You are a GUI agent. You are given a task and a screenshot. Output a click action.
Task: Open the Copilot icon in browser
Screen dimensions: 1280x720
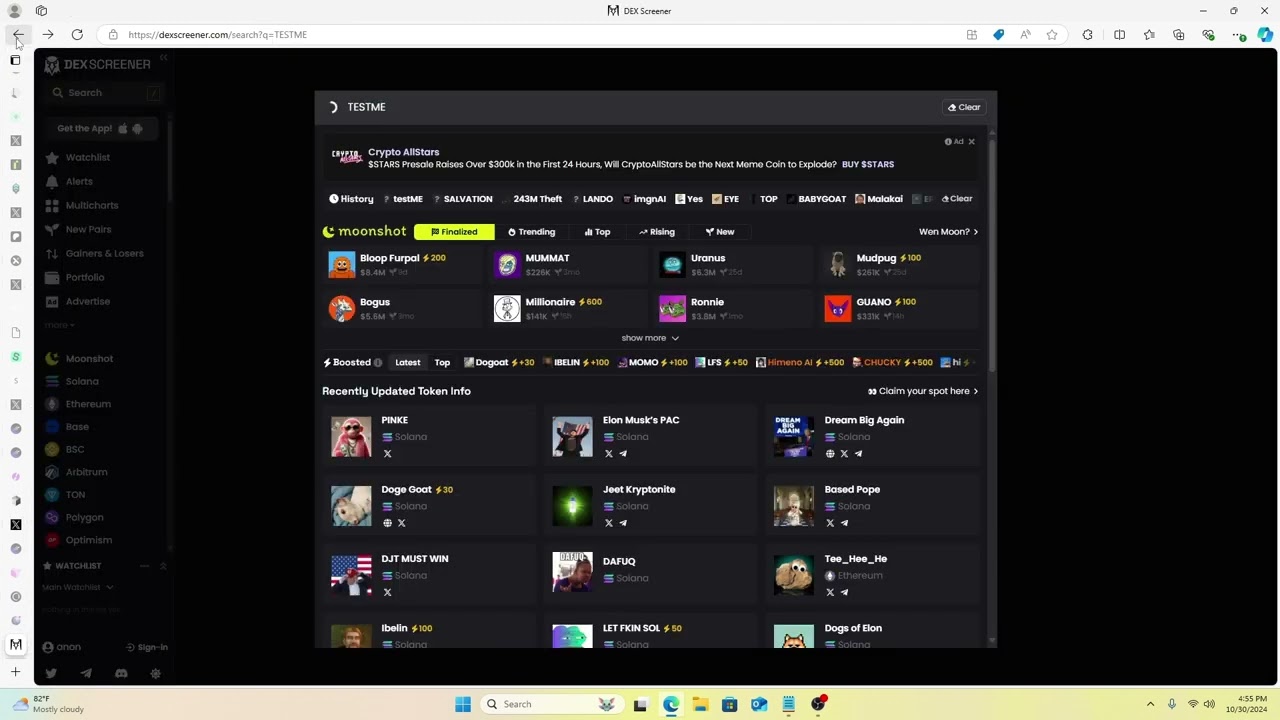coord(1265,35)
